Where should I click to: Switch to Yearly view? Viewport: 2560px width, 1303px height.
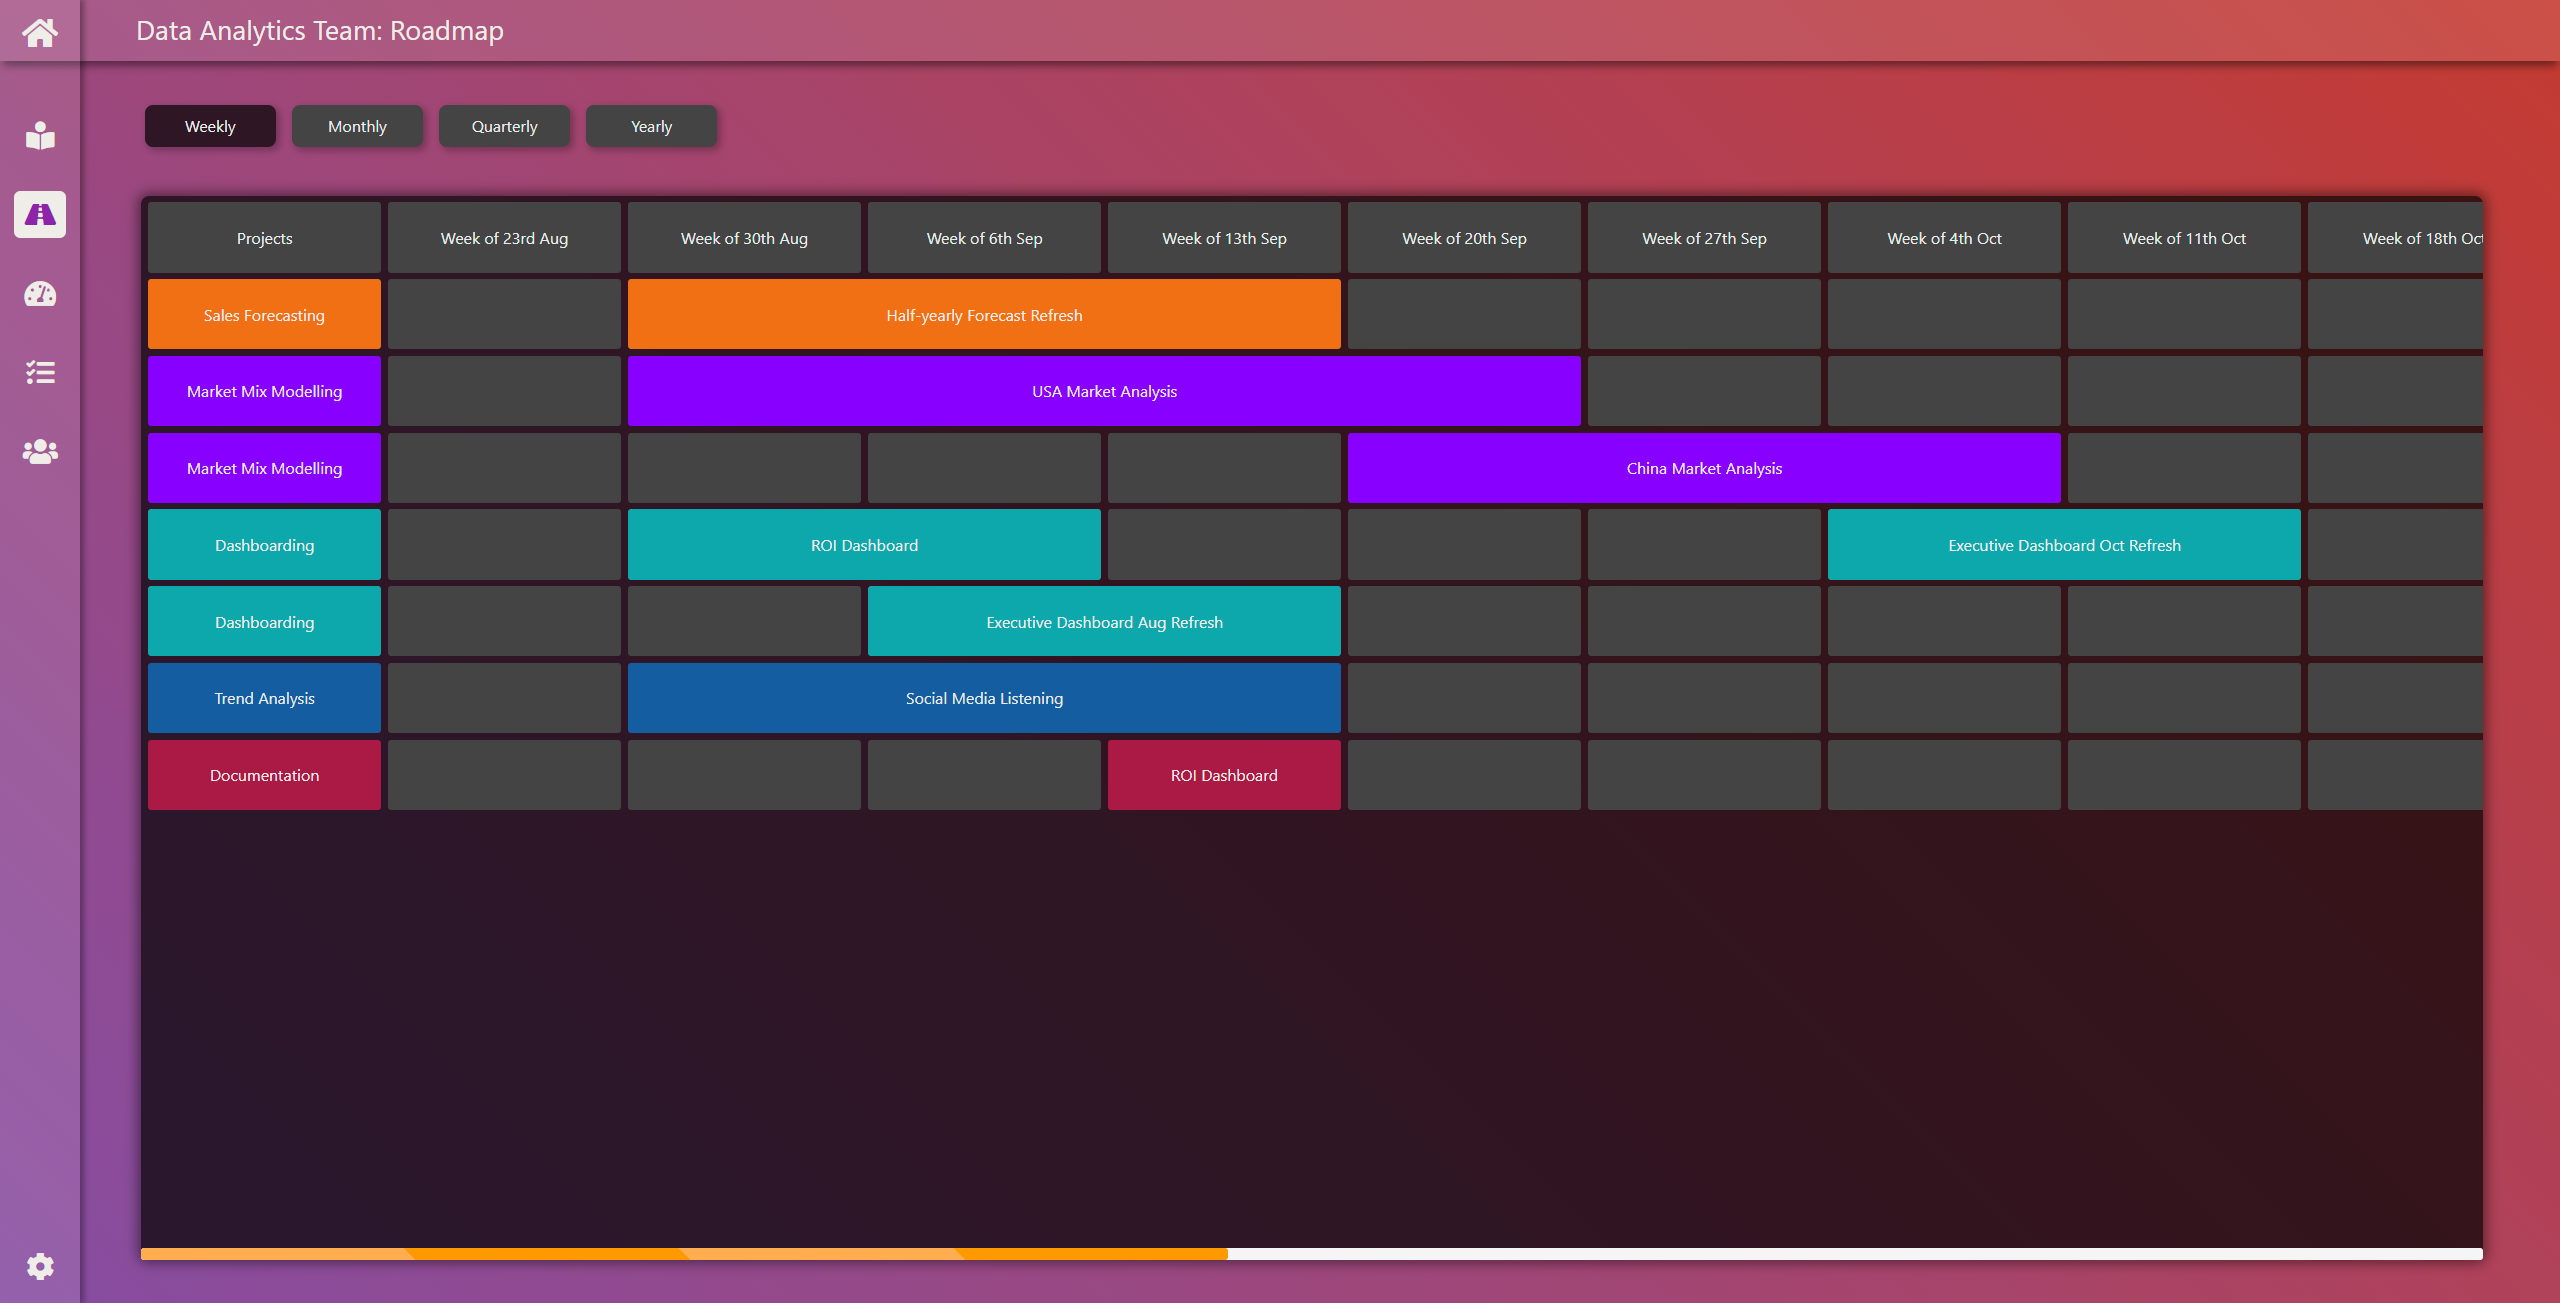pos(651,126)
